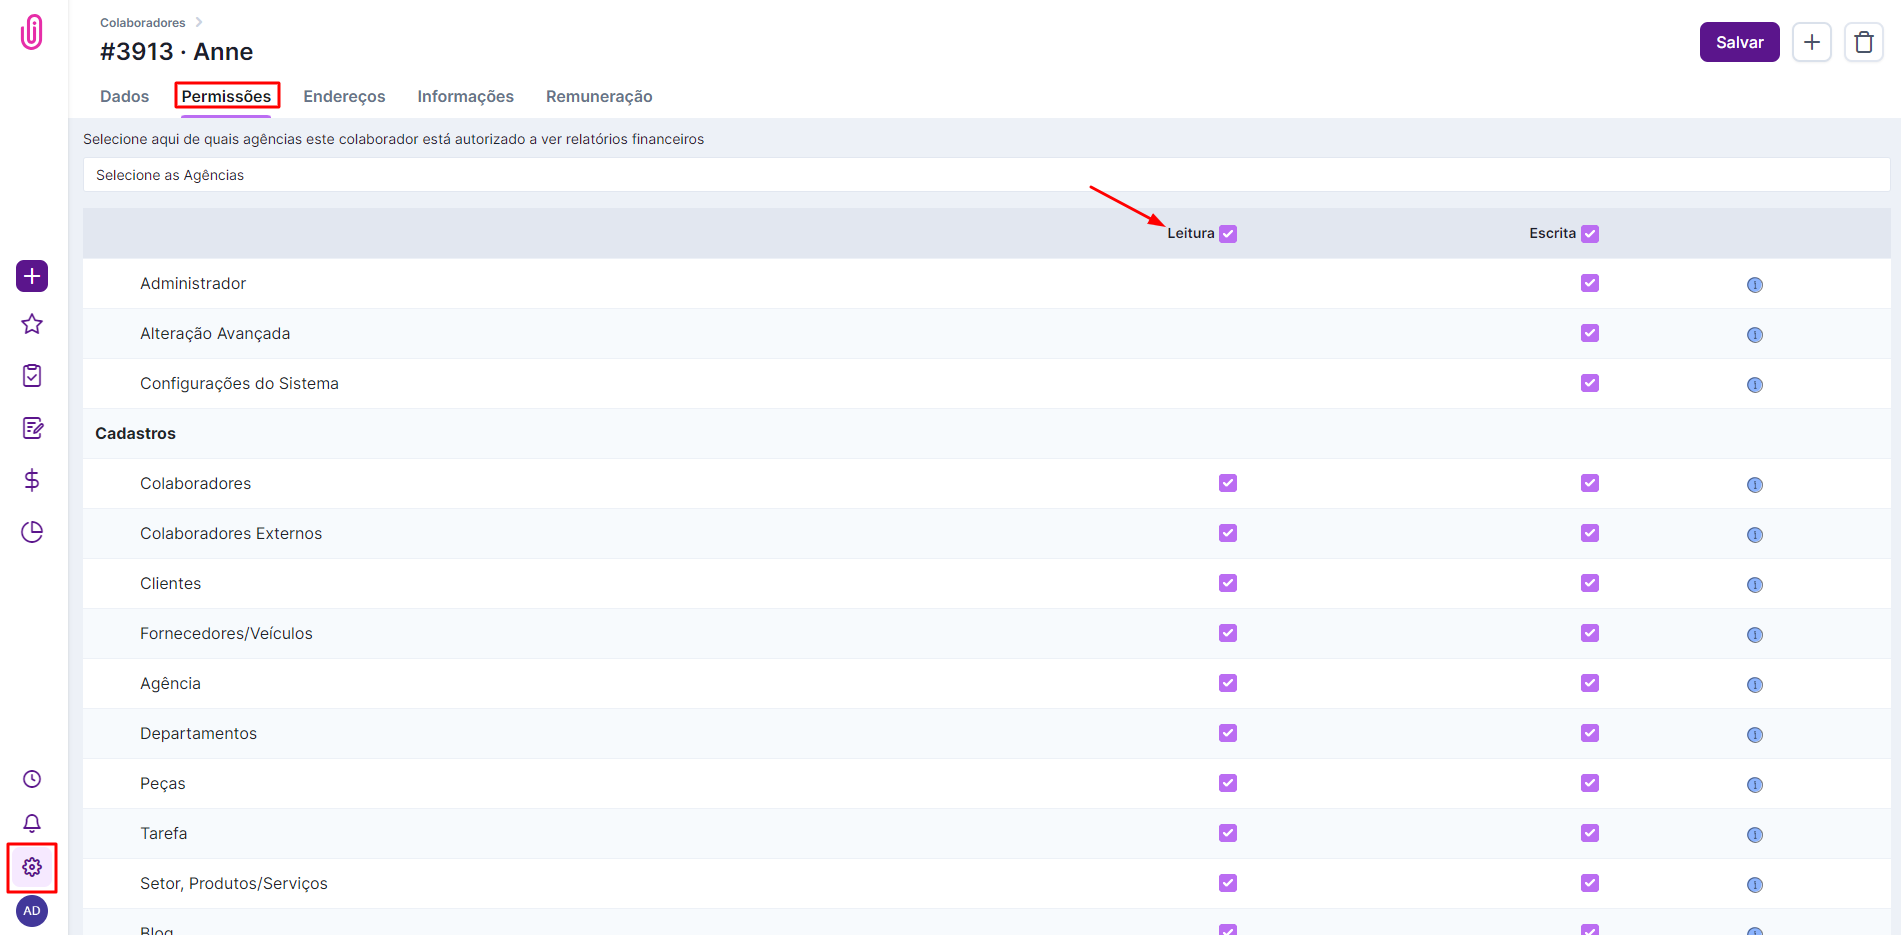The image size is (1901, 935).
Task: Open the clock history icon in sidebar
Action: (x=32, y=779)
